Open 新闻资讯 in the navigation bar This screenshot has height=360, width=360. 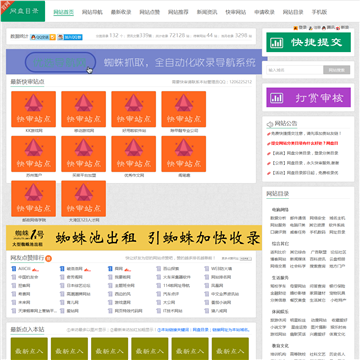(207, 12)
